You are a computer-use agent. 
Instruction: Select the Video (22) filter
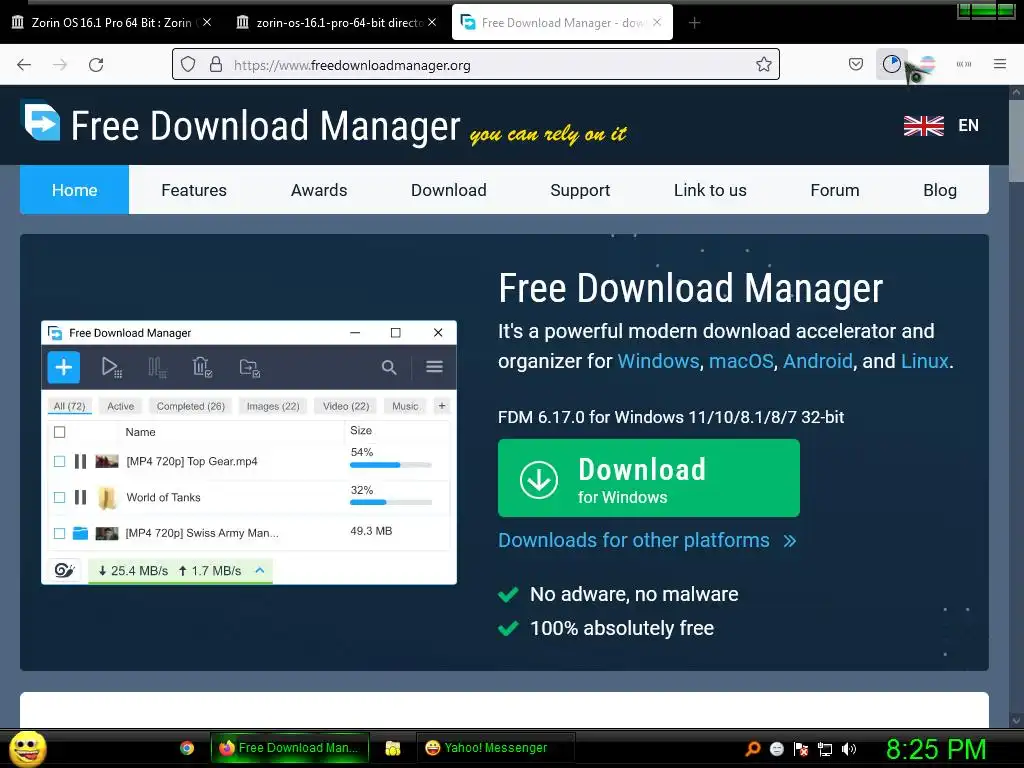click(x=346, y=406)
